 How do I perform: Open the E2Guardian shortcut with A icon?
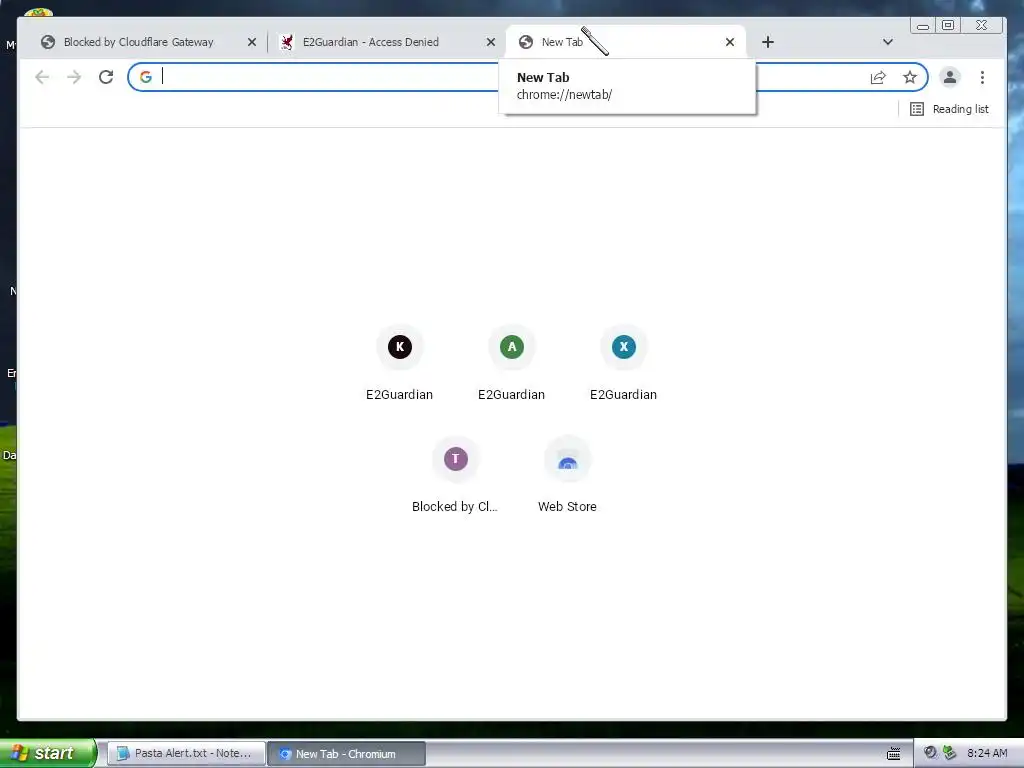pyautogui.click(x=511, y=362)
